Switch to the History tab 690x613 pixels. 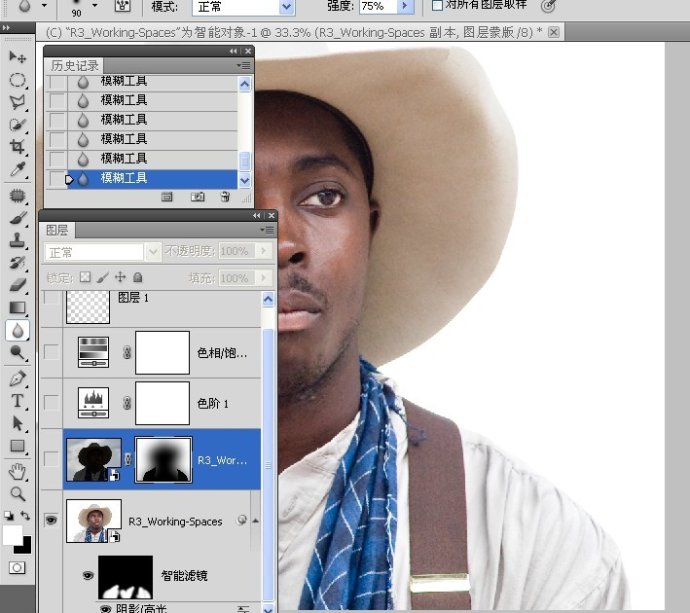click(74, 66)
